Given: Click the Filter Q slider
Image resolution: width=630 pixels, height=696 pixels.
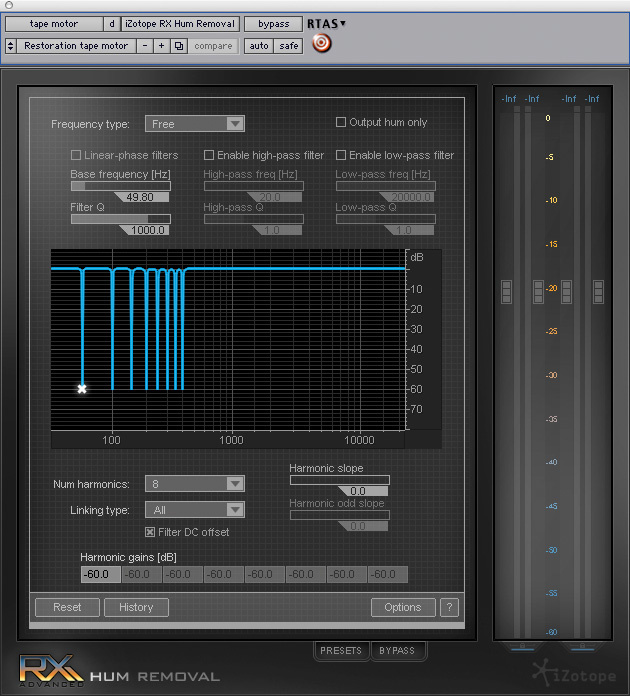Looking at the screenshot, I should pyautogui.click(x=121, y=219).
